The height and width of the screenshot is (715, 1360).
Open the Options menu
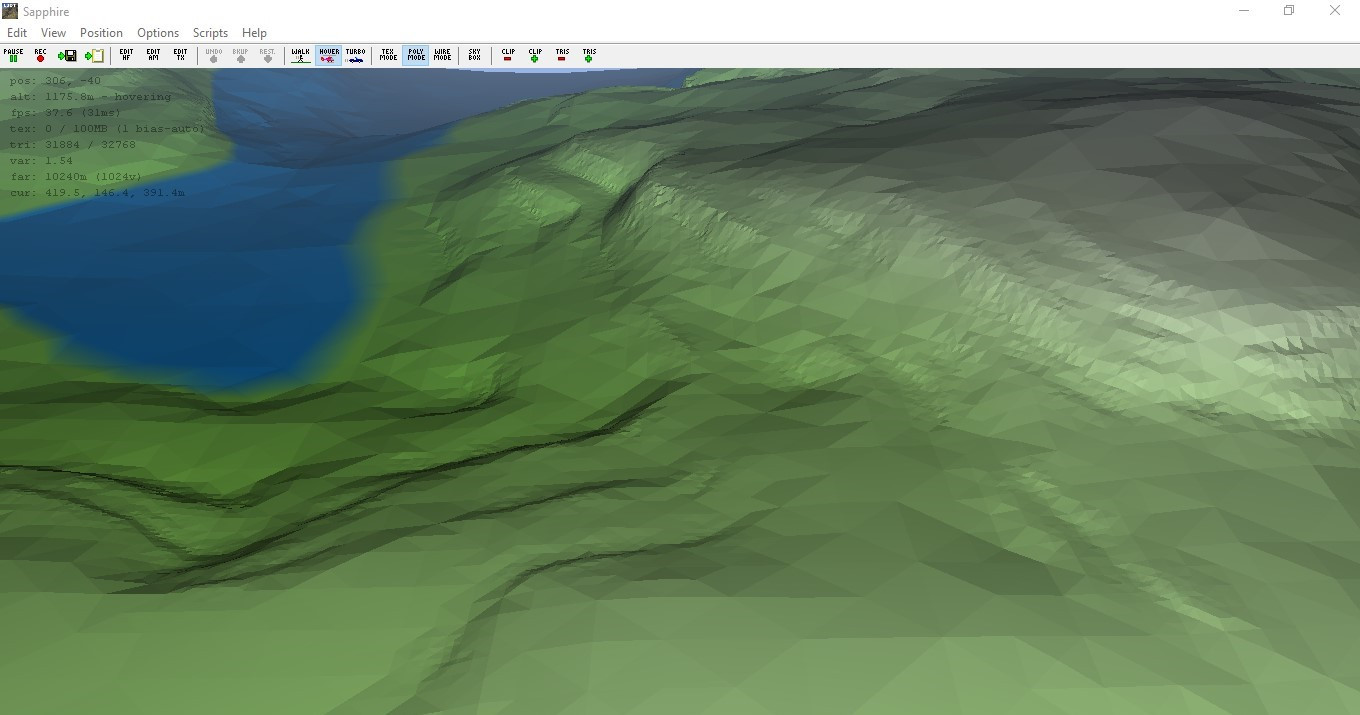158,33
